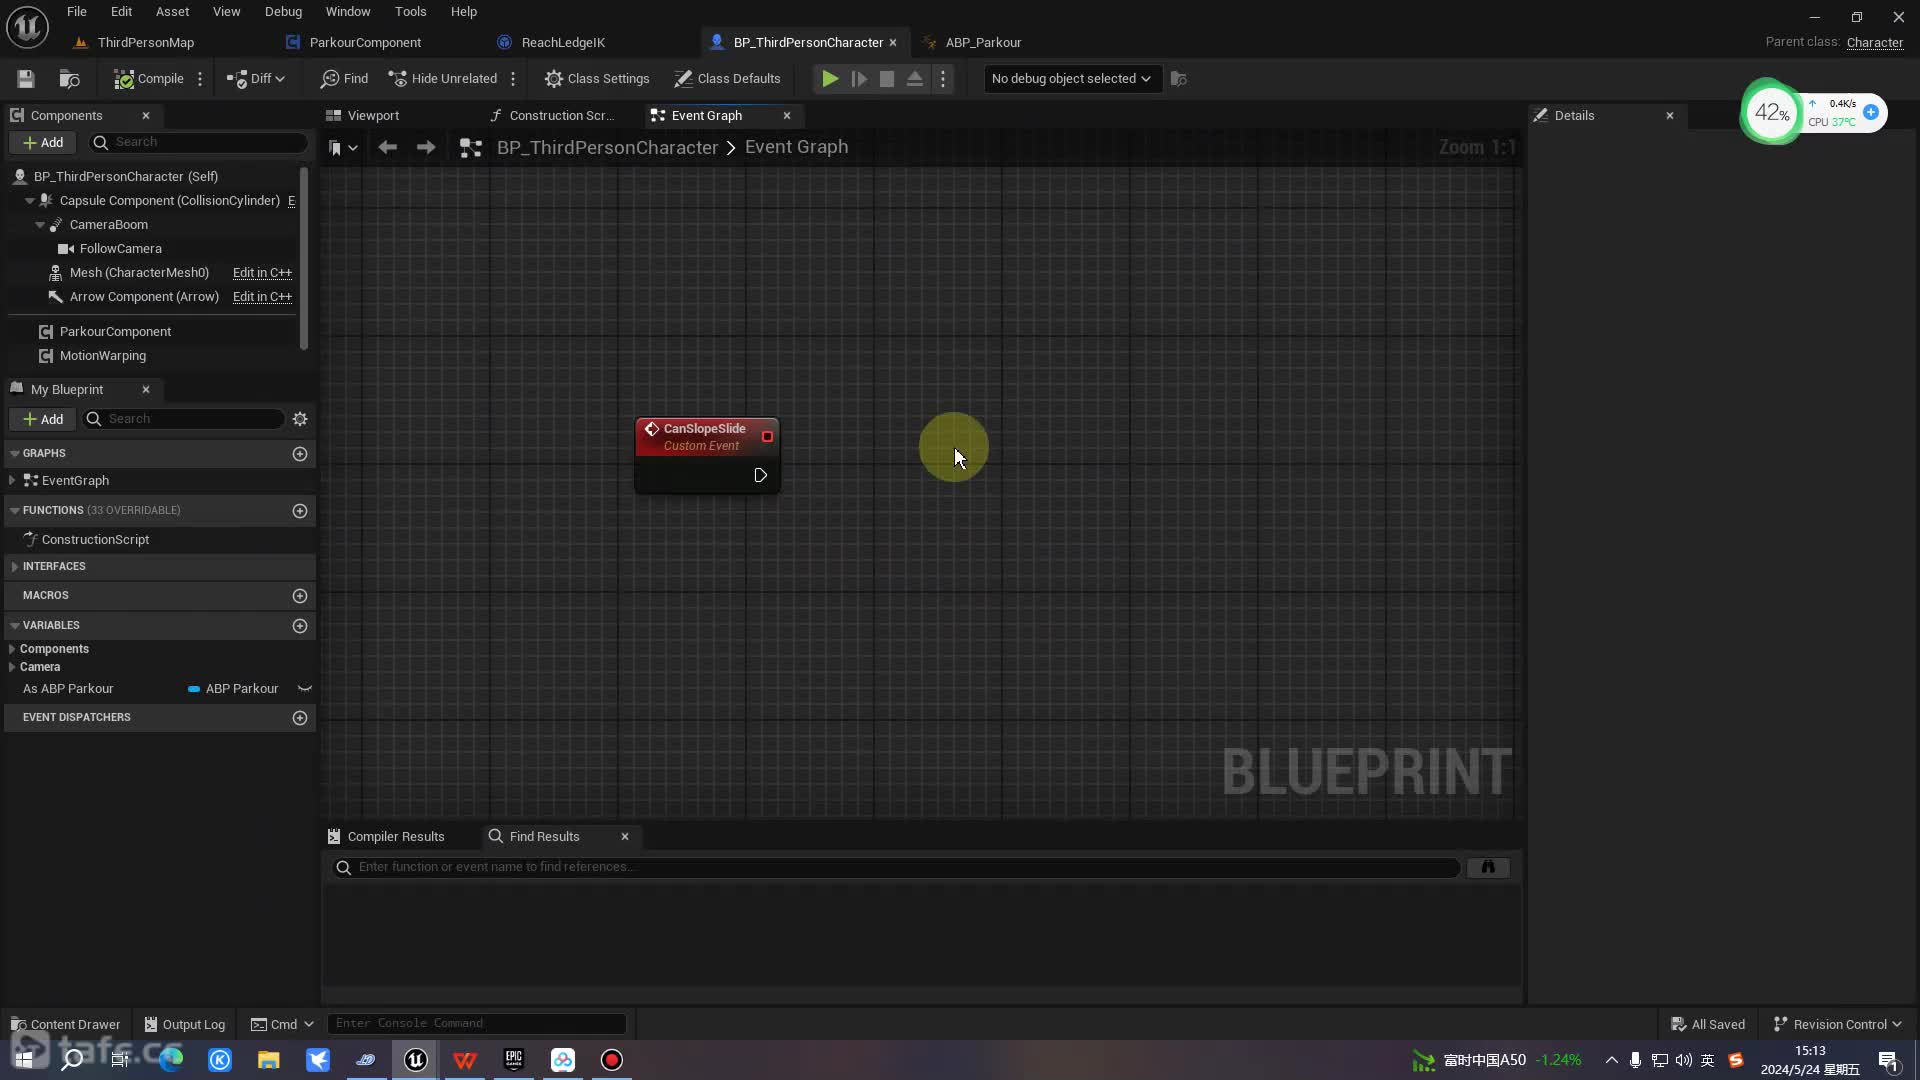Add a new component
Image resolution: width=1920 pixels, height=1080 pixels.
tap(43, 143)
